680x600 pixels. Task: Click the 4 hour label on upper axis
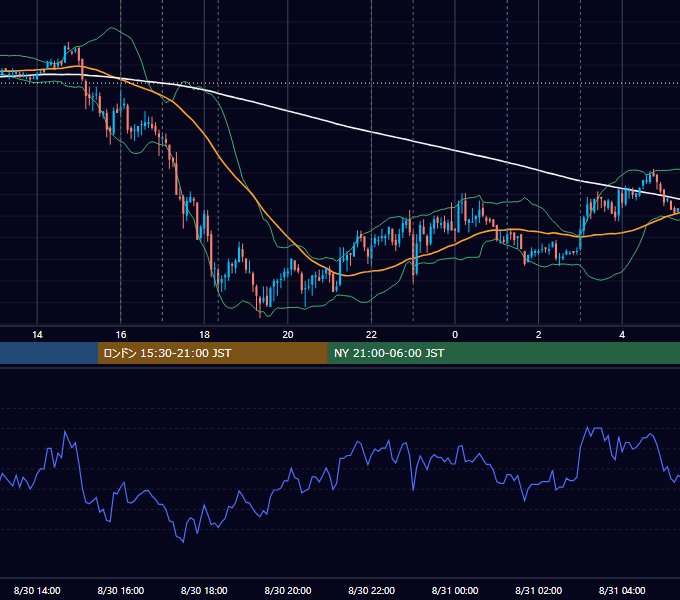click(622, 335)
